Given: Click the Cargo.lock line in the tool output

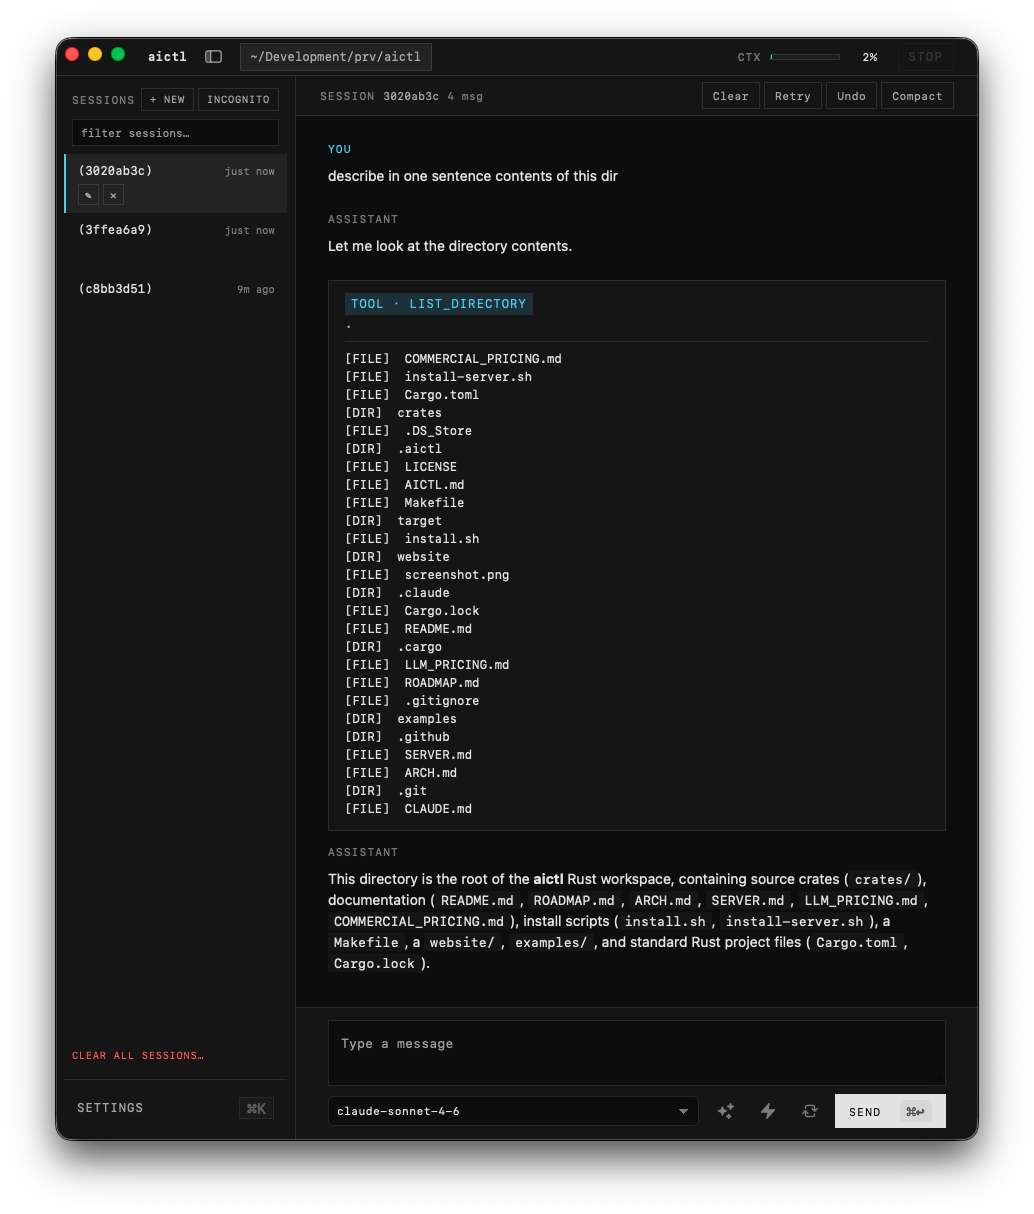Looking at the screenshot, I should click(412, 611).
